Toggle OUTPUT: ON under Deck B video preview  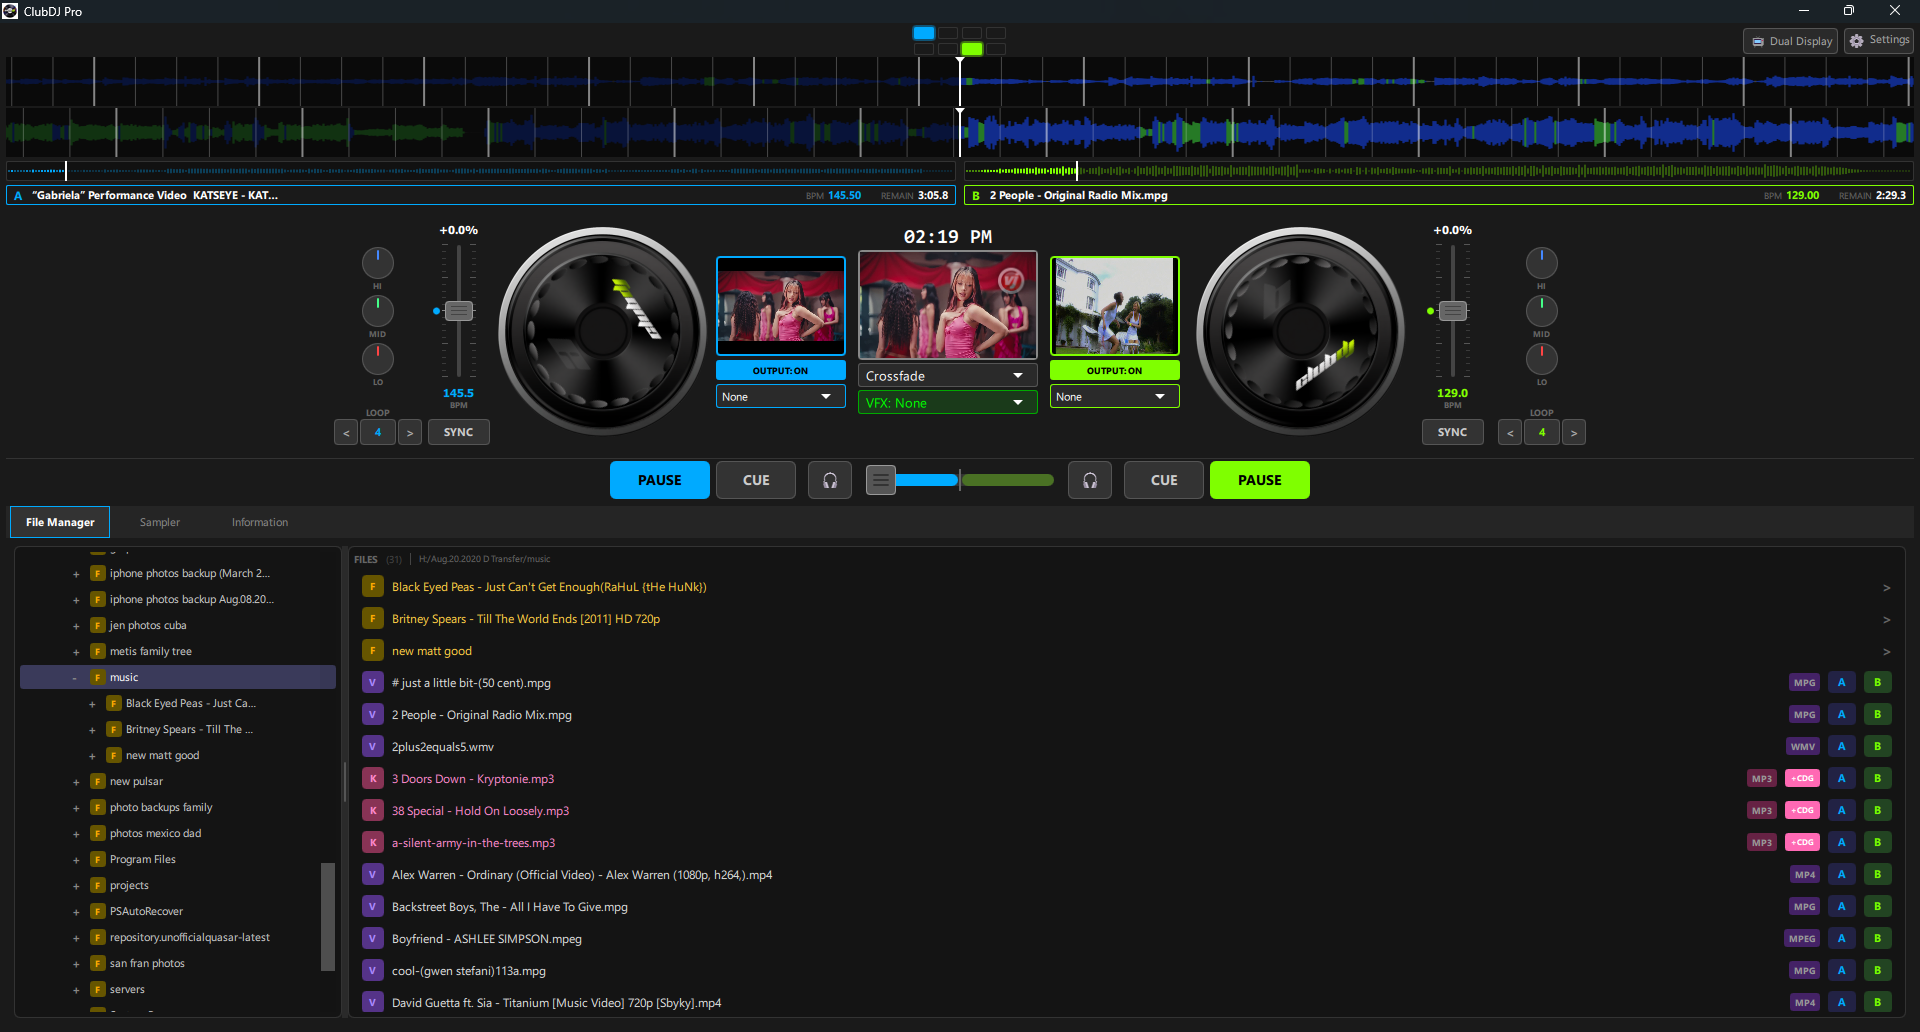pyautogui.click(x=1113, y=369)
